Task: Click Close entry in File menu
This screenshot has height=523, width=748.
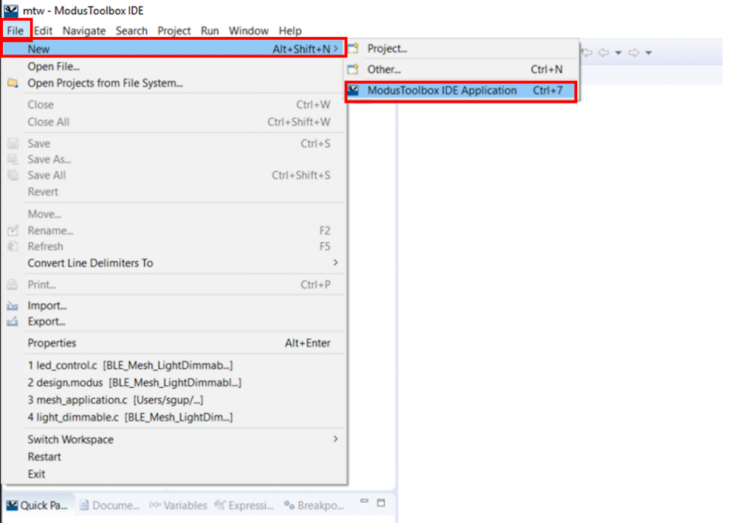Action: click(x=174, y=105)
